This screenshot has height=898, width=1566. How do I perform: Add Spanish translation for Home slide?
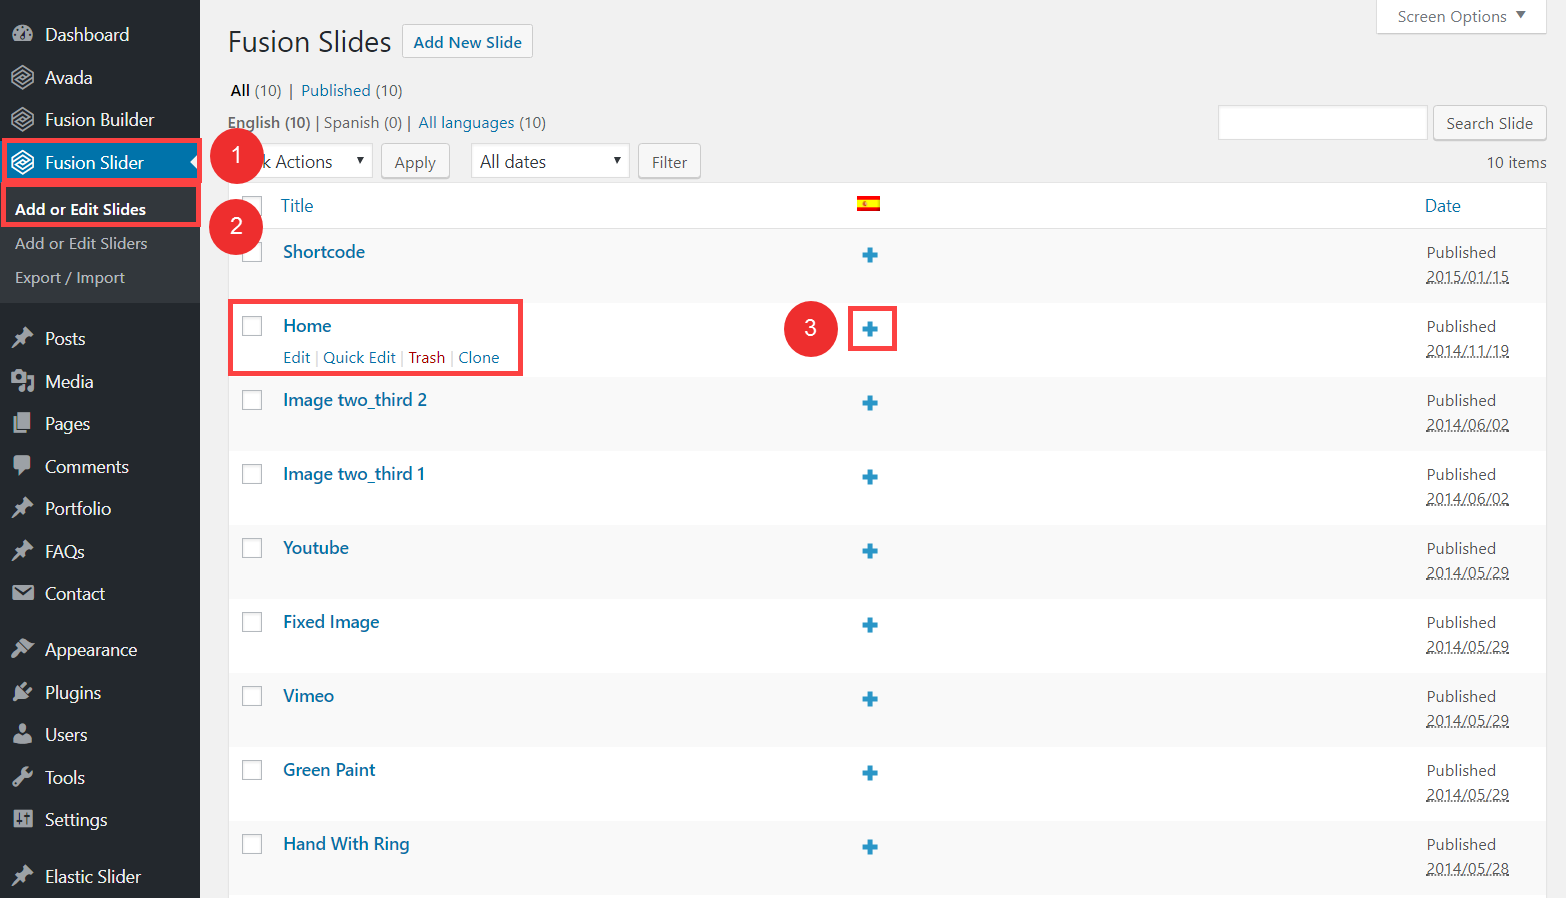tap(870, 329)
